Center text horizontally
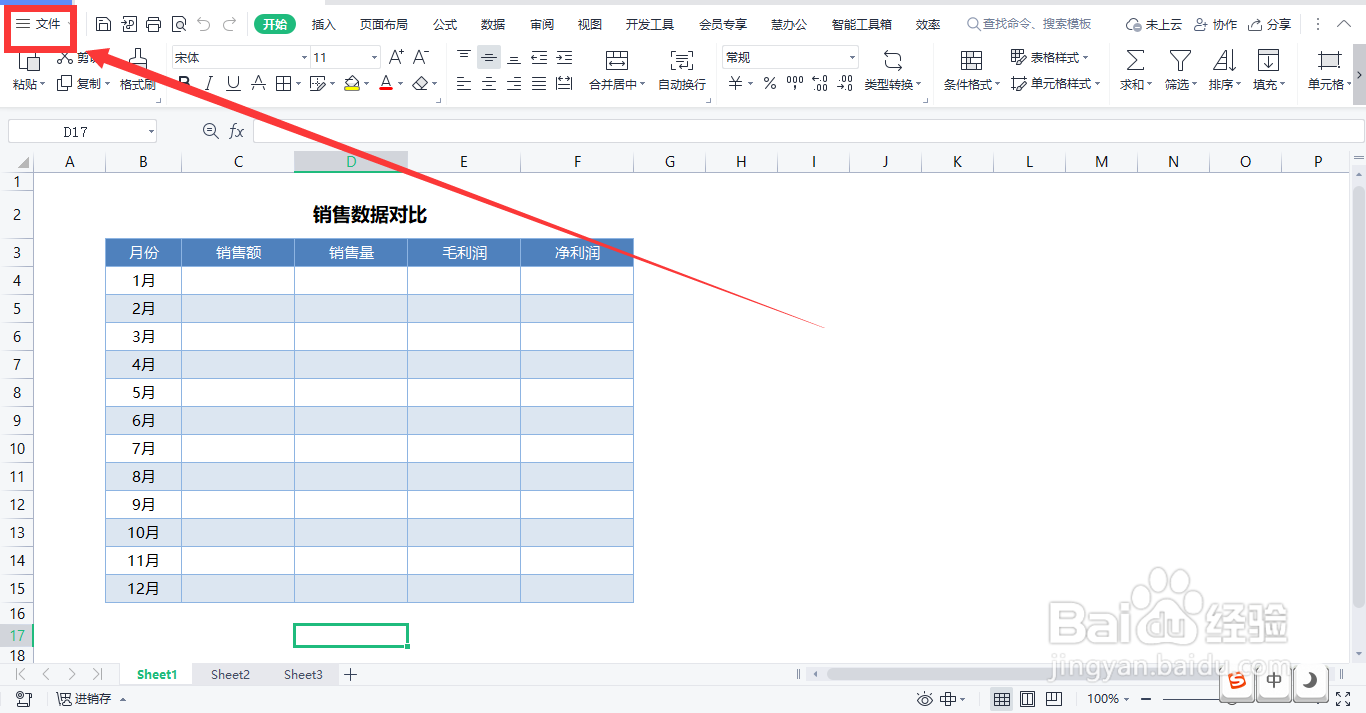The width and height of the screenshot is (1366, 713). (x=489, y=84)
